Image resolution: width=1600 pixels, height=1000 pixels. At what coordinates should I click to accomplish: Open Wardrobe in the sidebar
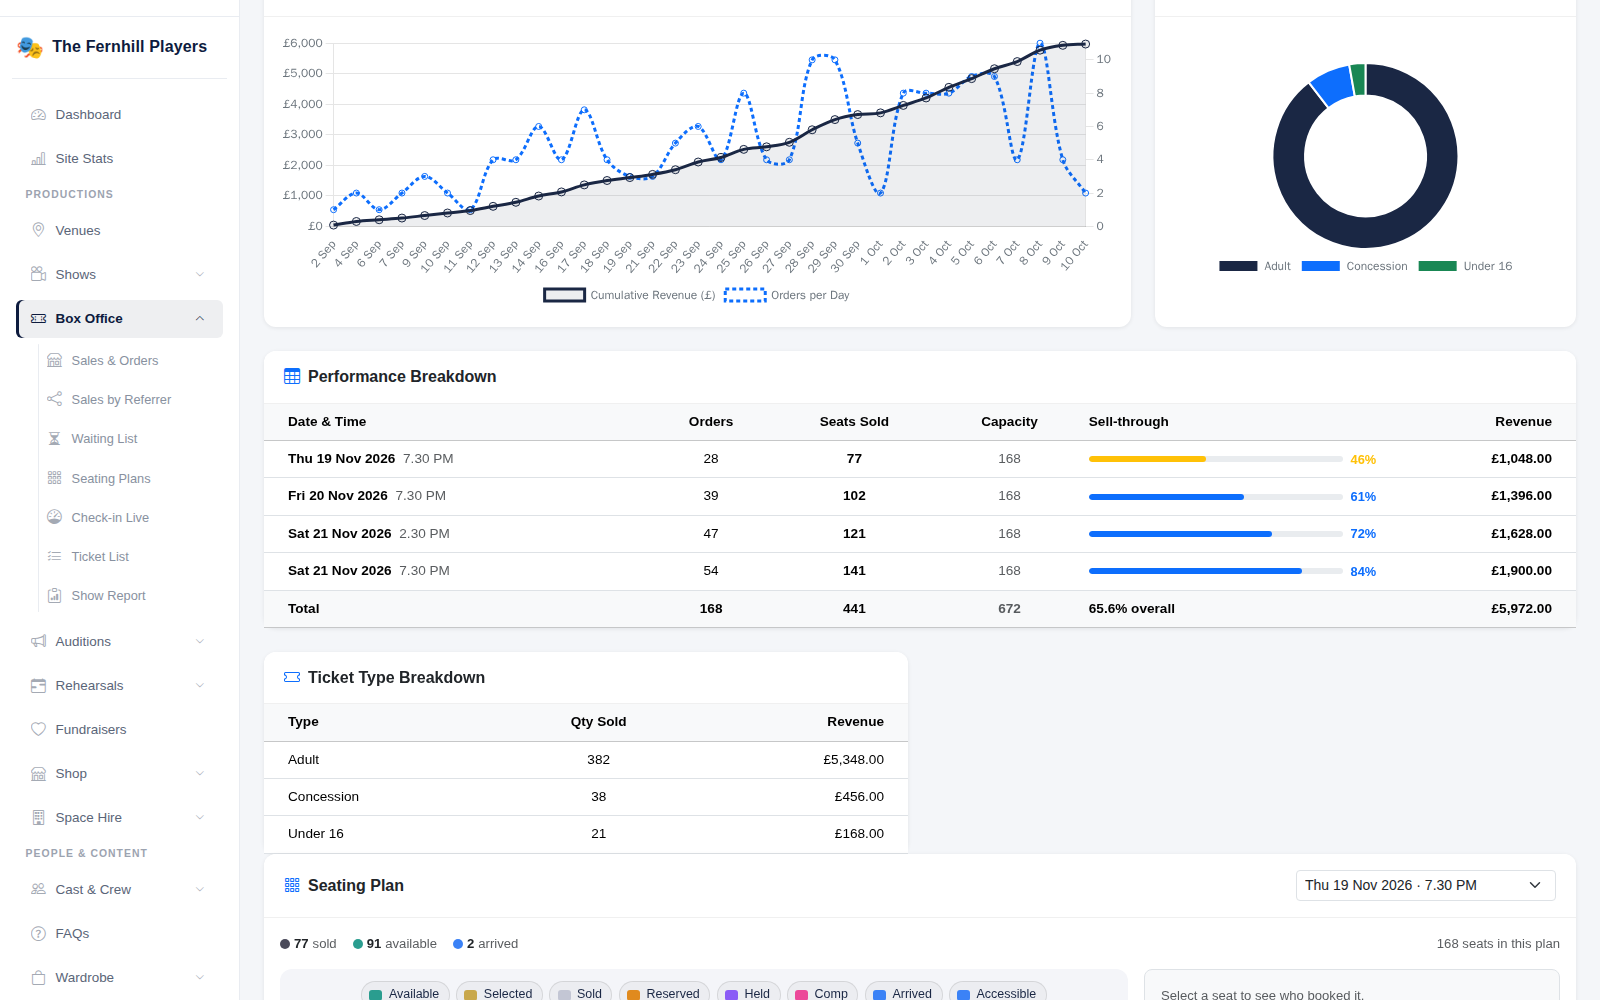[x=120, y=978]
